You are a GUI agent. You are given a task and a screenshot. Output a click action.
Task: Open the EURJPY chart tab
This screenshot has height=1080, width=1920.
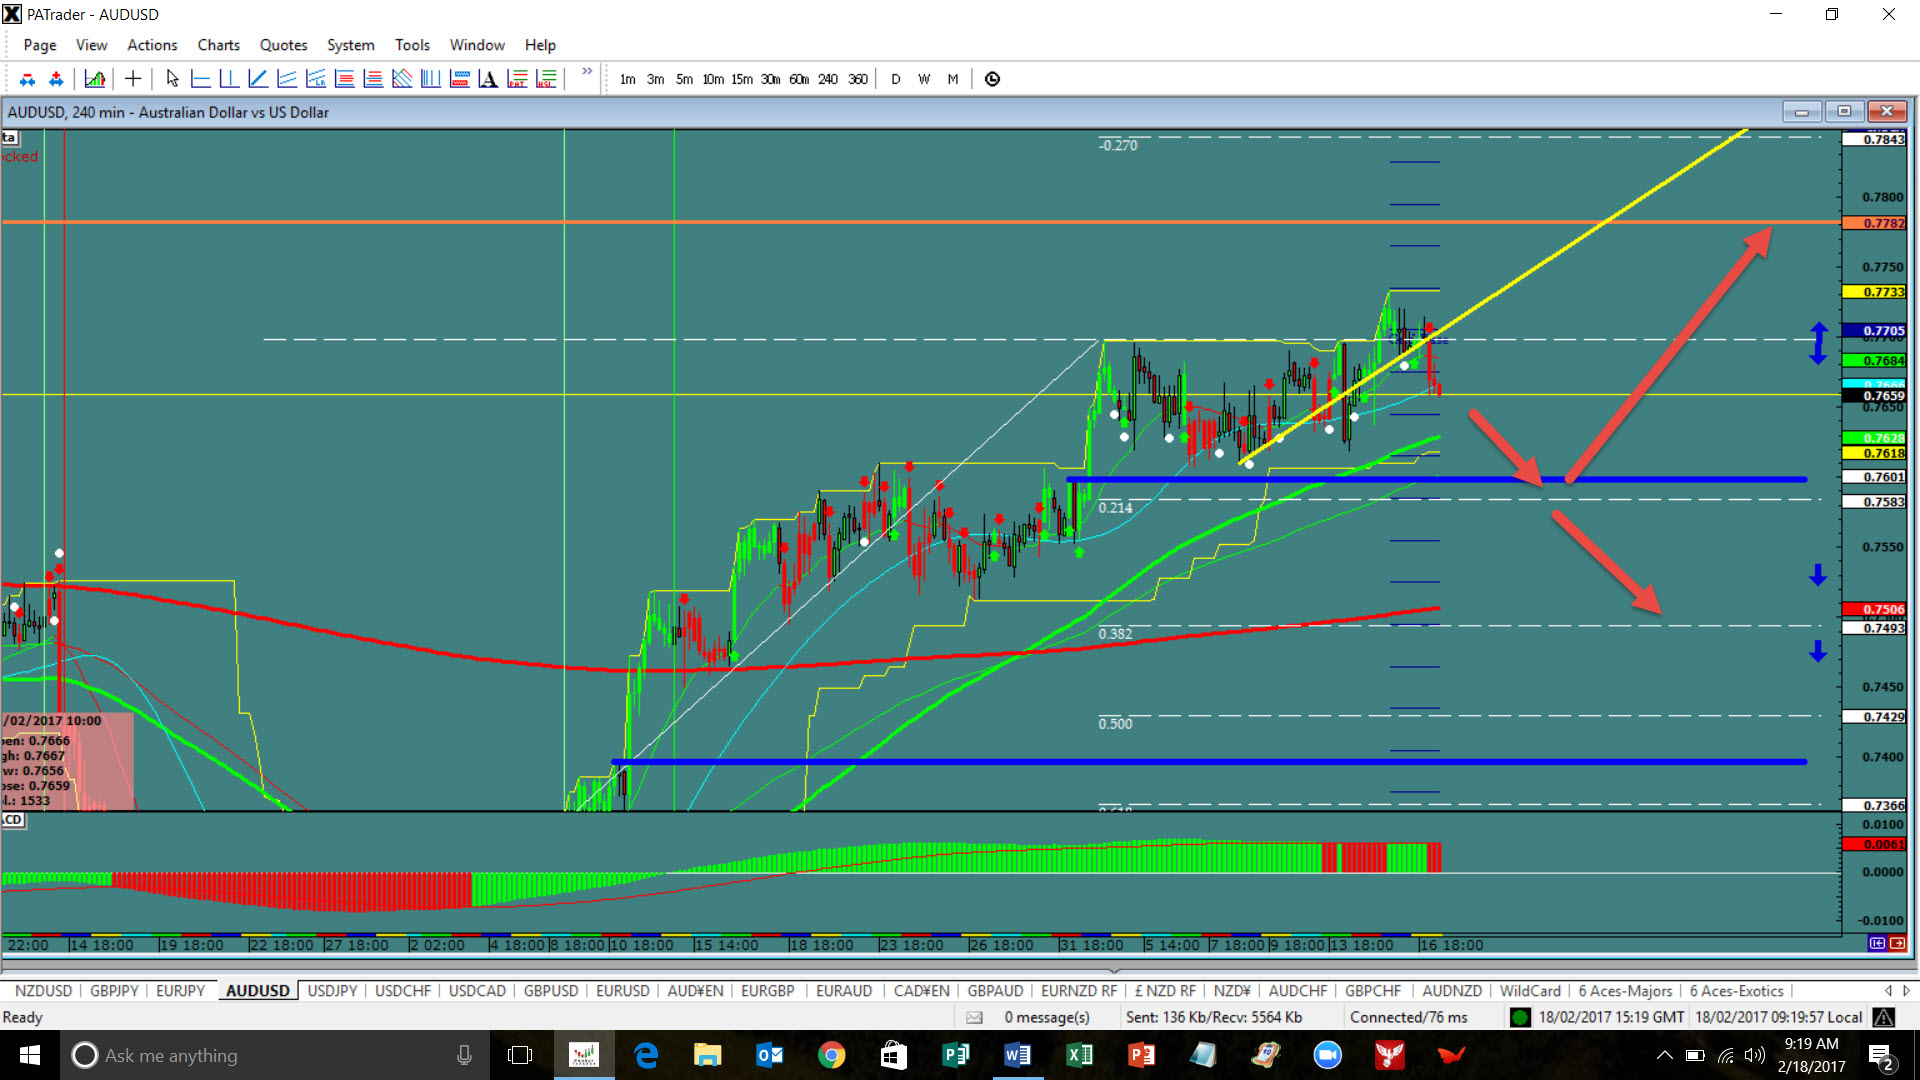[x=180, y=991]
